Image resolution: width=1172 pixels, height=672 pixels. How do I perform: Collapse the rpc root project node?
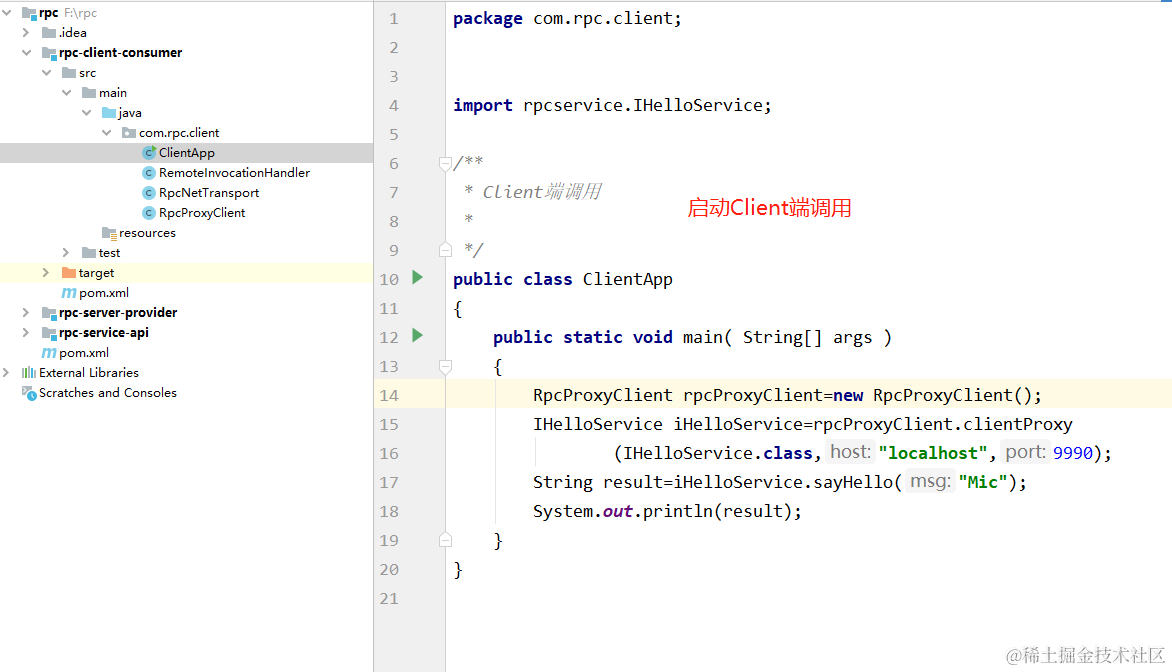(x=7, y=13)
